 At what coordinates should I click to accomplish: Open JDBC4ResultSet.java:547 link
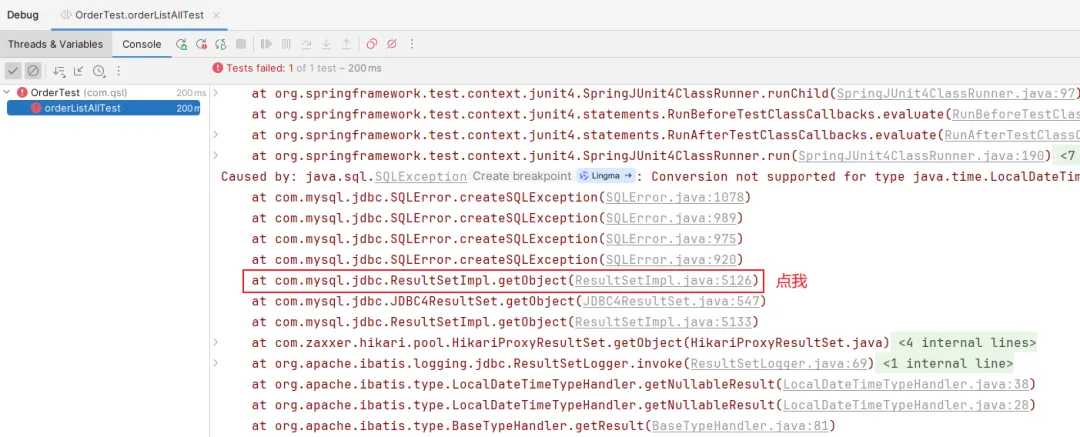click(x=670, y=301)
